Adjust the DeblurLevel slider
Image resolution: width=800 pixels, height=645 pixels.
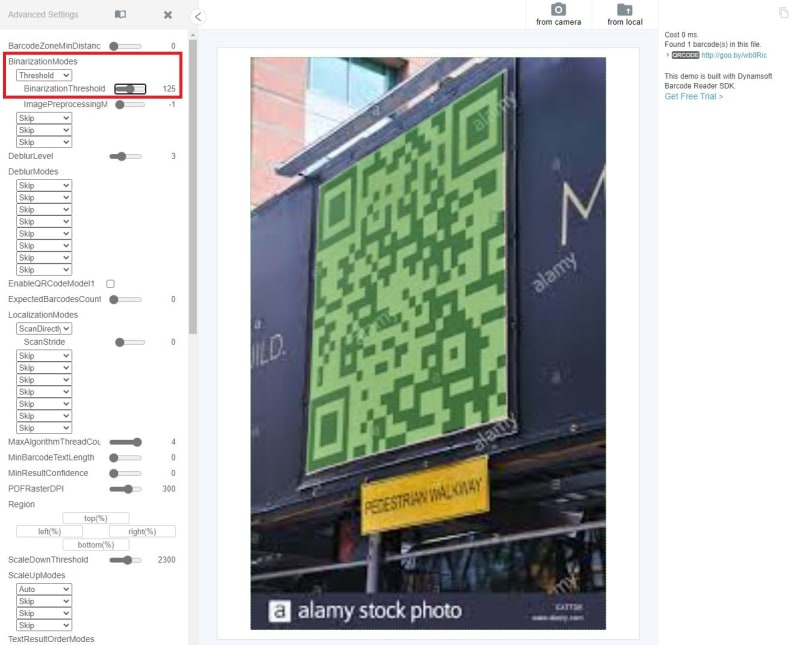click(126, 156)
